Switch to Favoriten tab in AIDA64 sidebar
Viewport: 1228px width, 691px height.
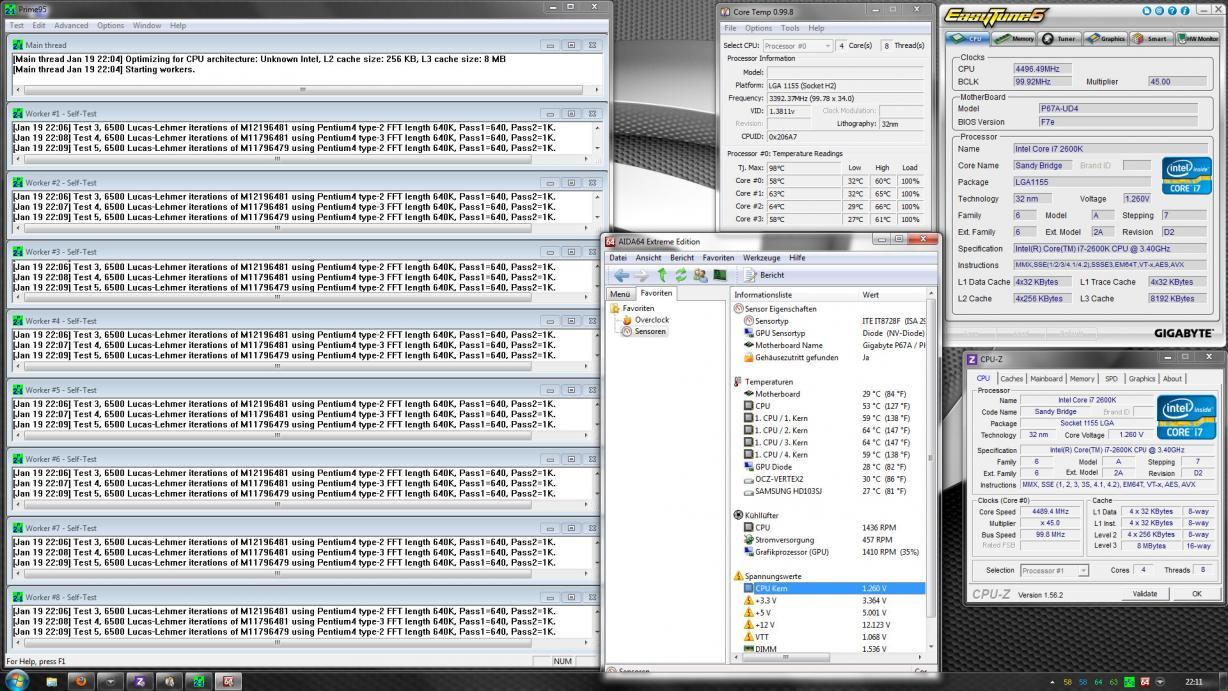[656, 293]
